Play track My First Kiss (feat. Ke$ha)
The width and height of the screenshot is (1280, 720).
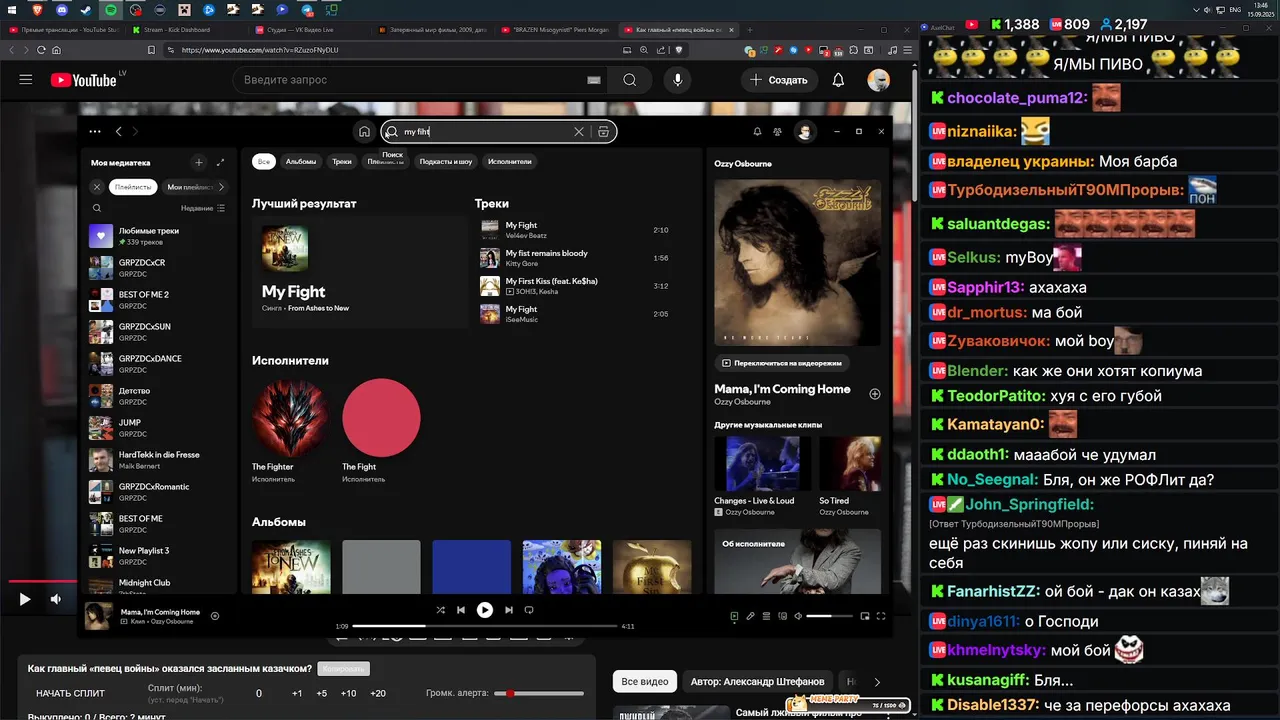pos(575,286)
